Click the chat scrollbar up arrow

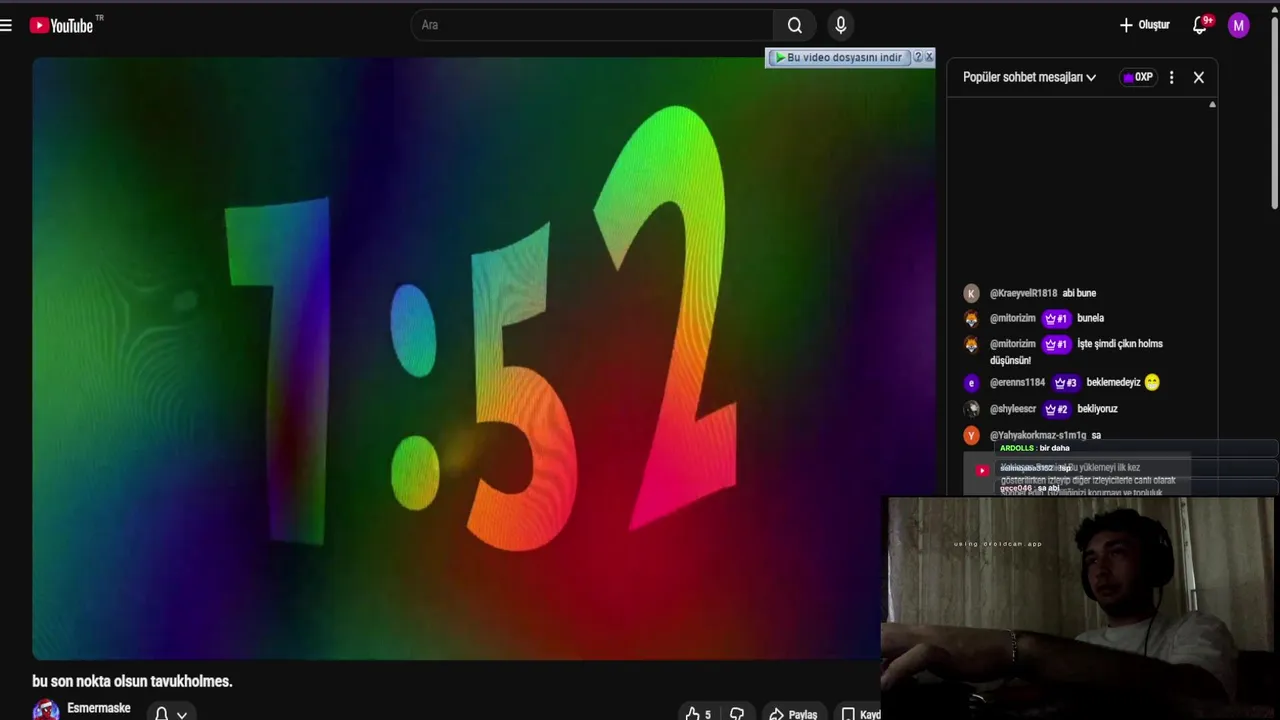(x=1212, y=104)
